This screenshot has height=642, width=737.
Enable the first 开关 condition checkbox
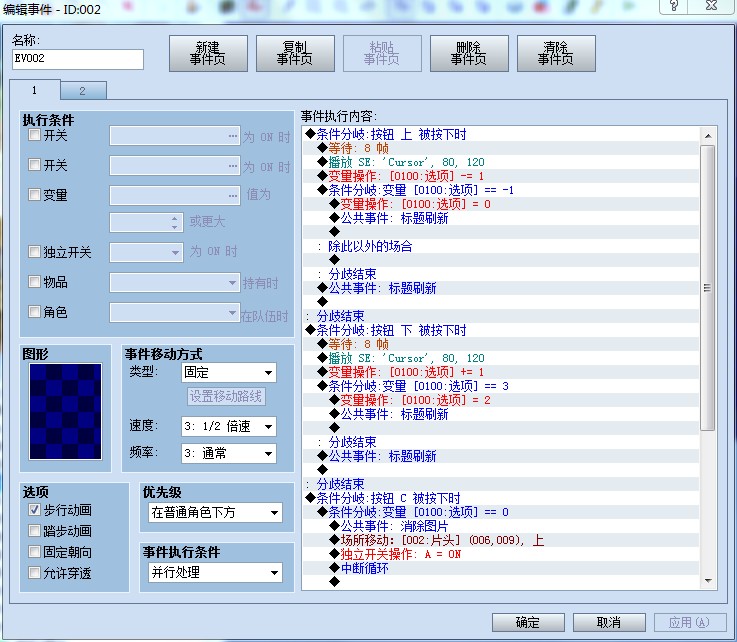click(34, 135)
